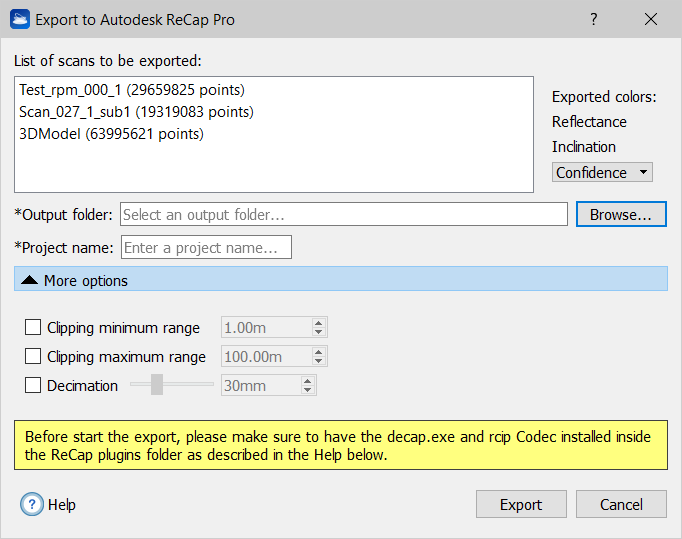Click the Project name input field
Screen dimensions: 682x539
206,247
